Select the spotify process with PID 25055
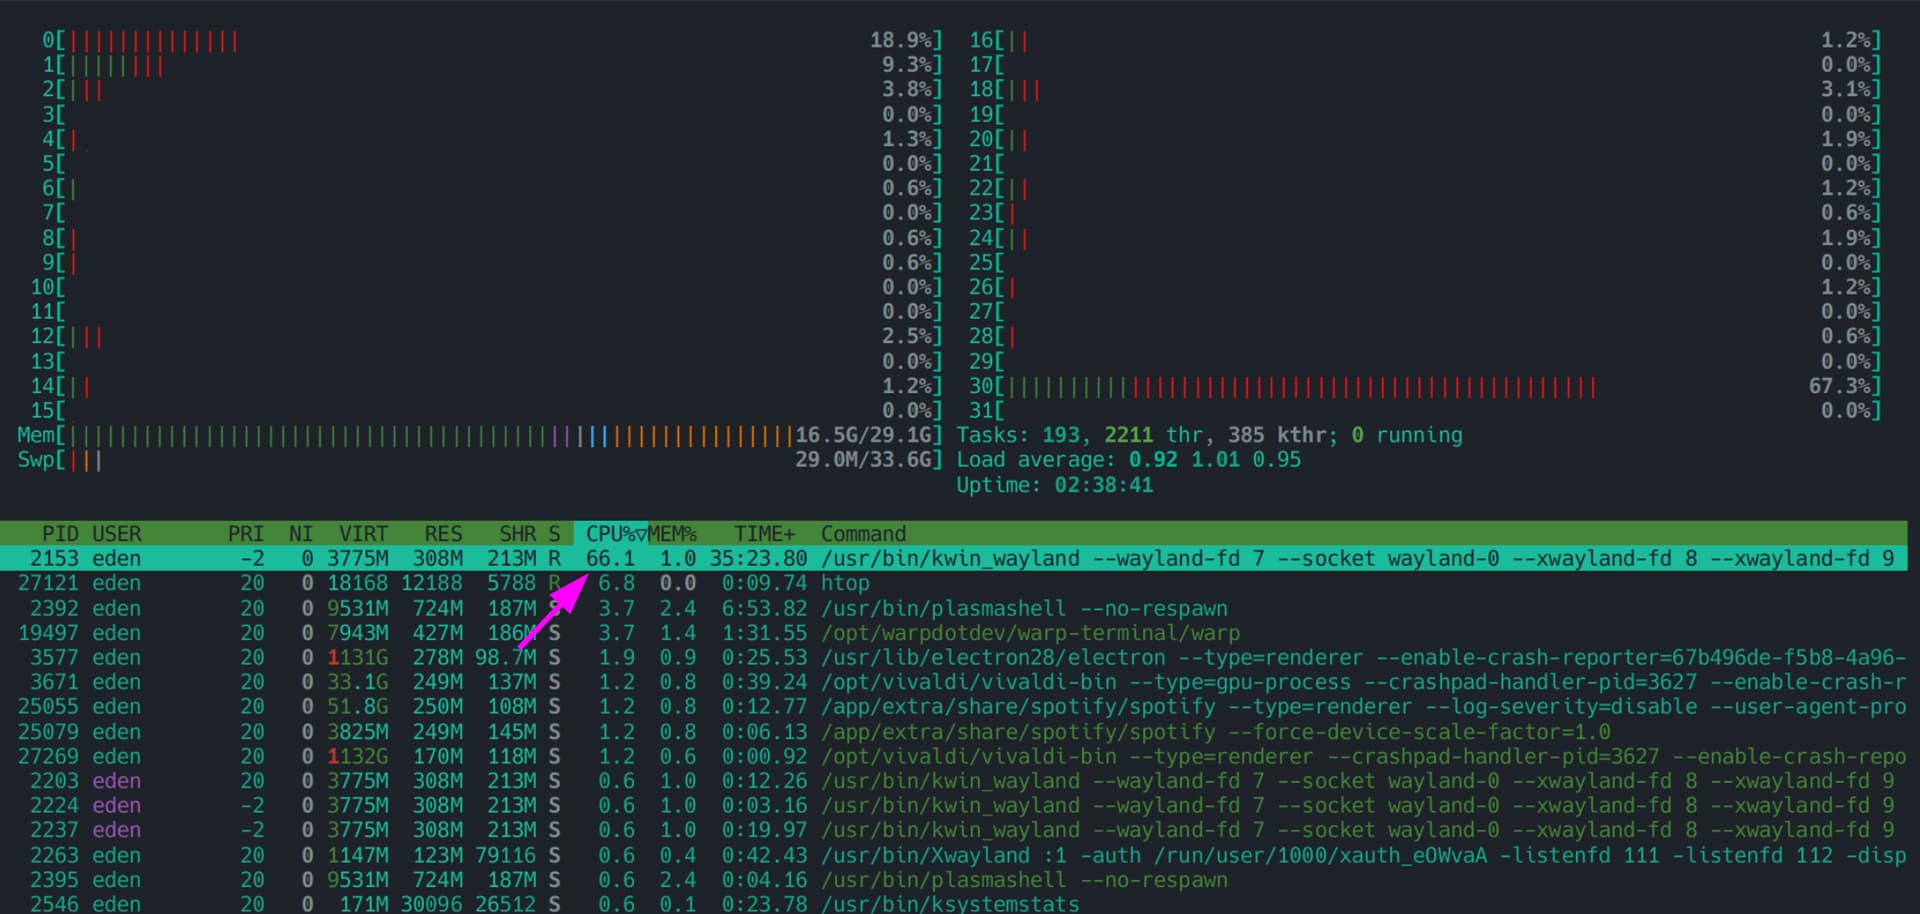The height and width of the screenshot is (914, 1920). pos(1000,707)
